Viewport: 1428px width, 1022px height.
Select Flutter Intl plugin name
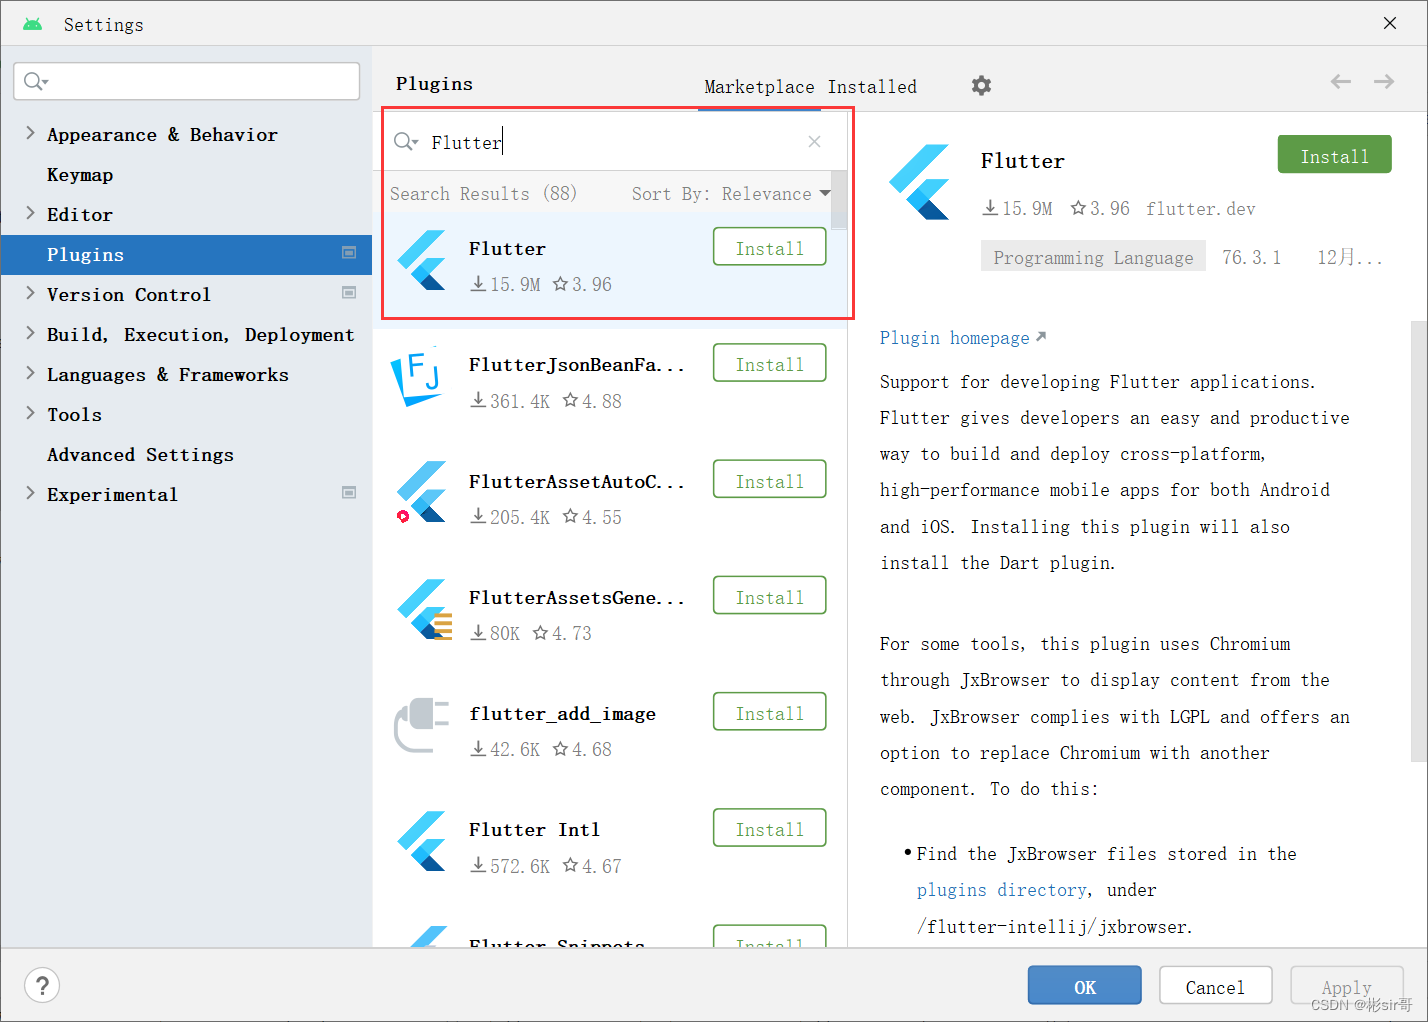point(534,830)
